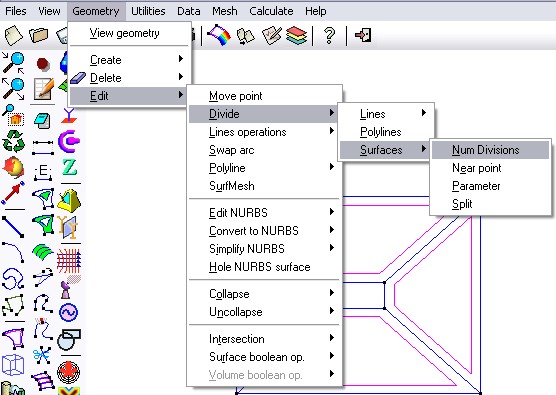Click the scissors intersection tool icon
The width and height of the screenshot is (556, 395).
(42, 355)
